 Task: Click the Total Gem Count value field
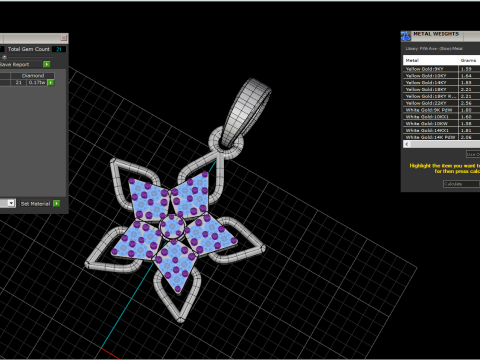click(59, 49)
